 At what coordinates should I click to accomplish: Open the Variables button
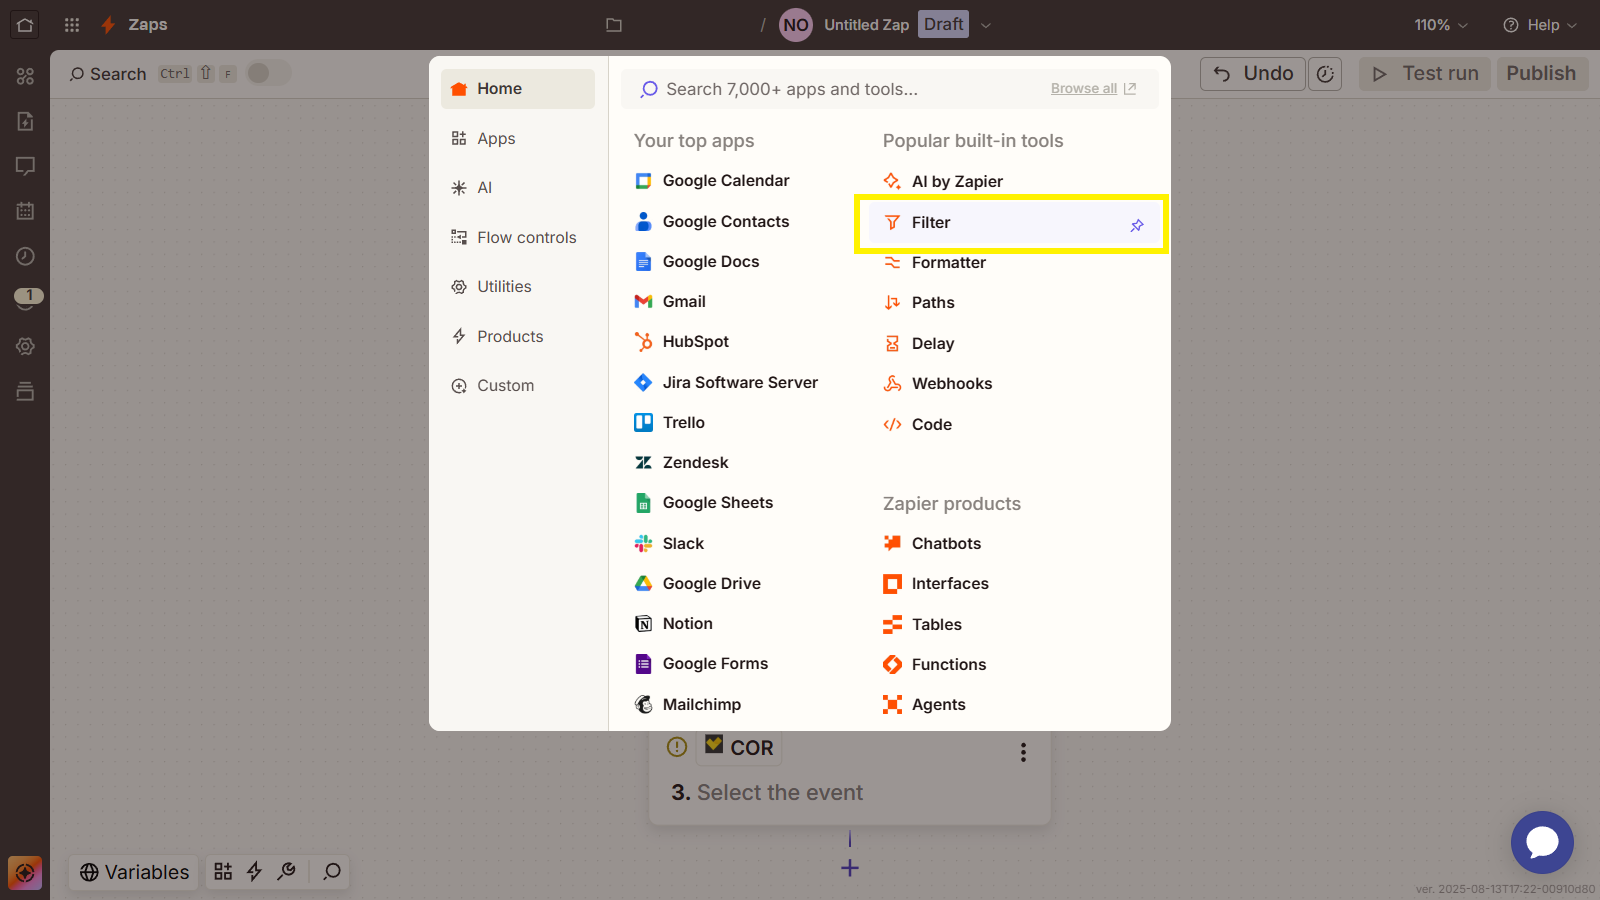pos(134,872)
